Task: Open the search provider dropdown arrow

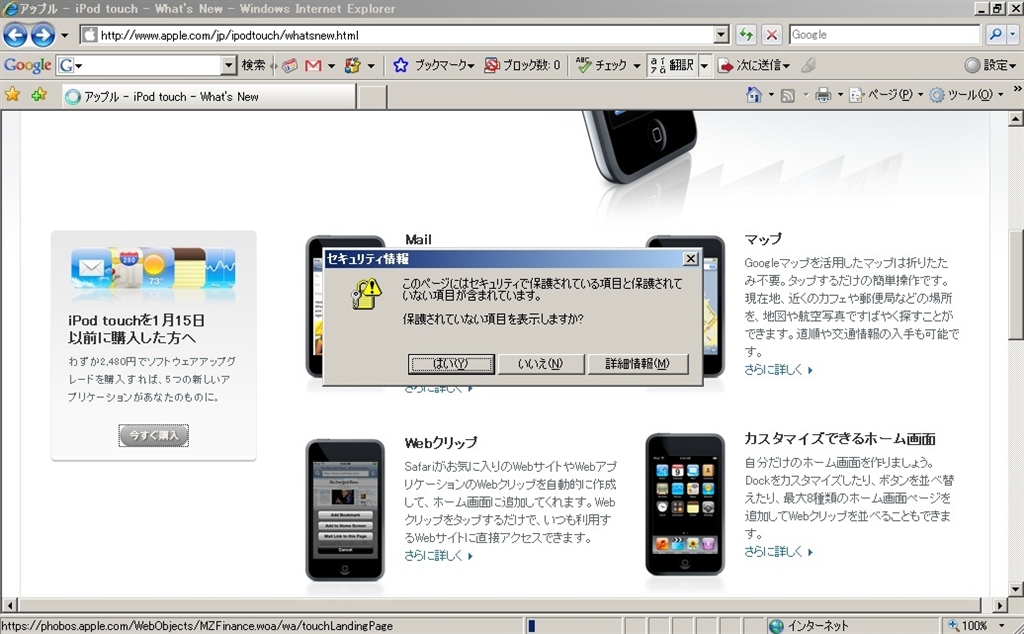Action: (1014, 35)
